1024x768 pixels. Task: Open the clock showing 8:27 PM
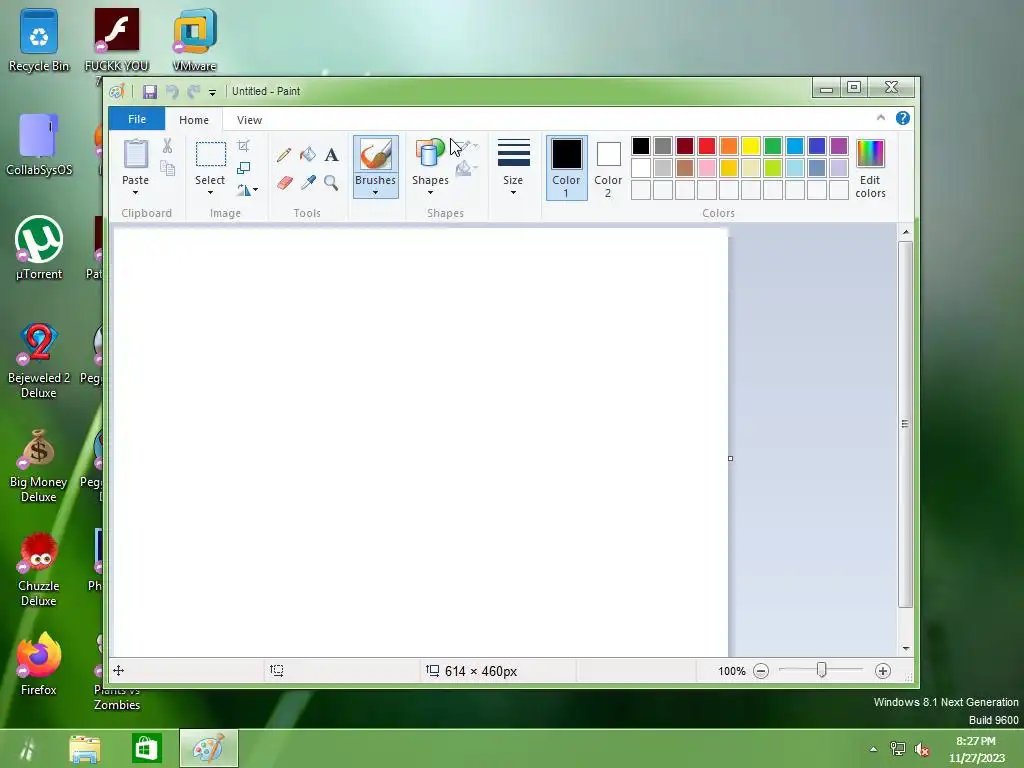pyautogui.click(x=976, y=749)
